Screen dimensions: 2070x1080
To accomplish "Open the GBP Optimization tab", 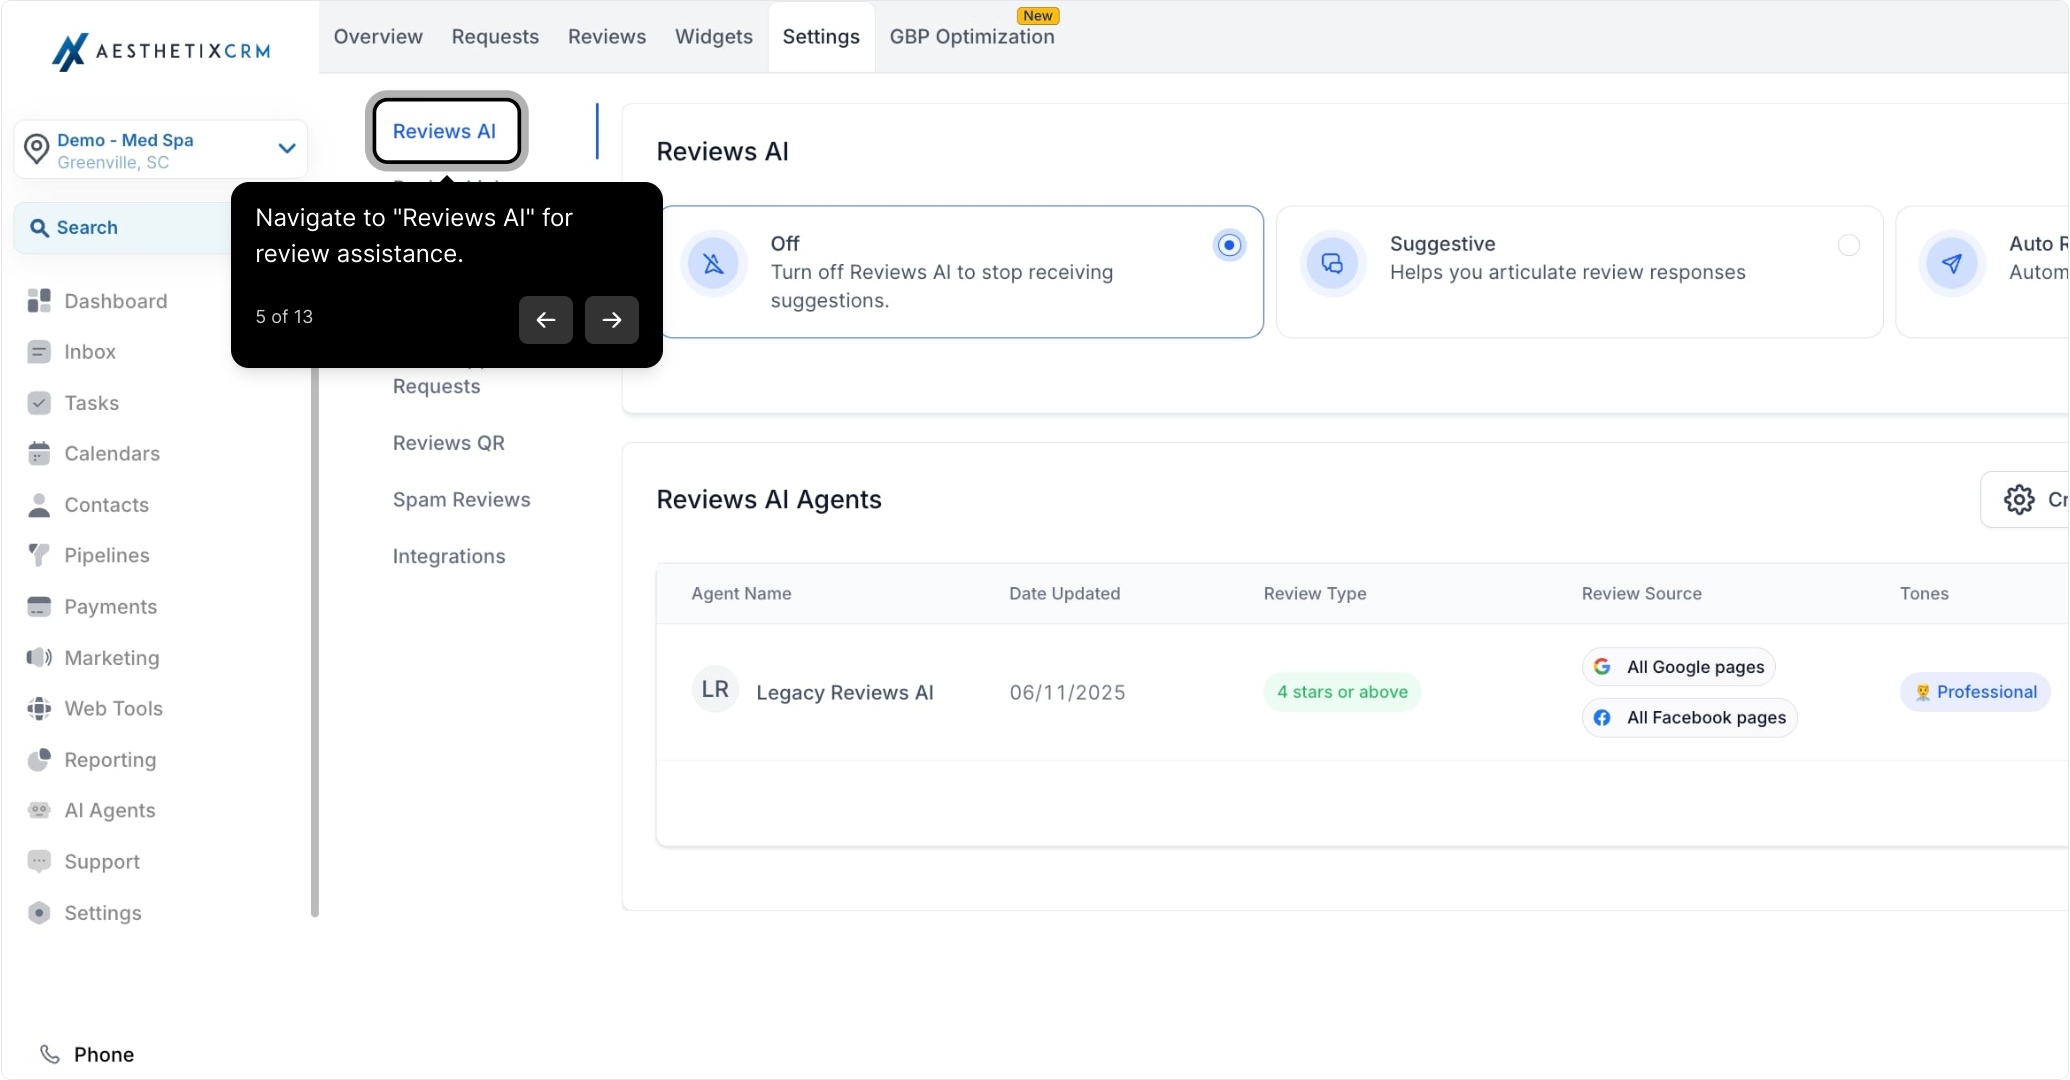I will (972, 37).
